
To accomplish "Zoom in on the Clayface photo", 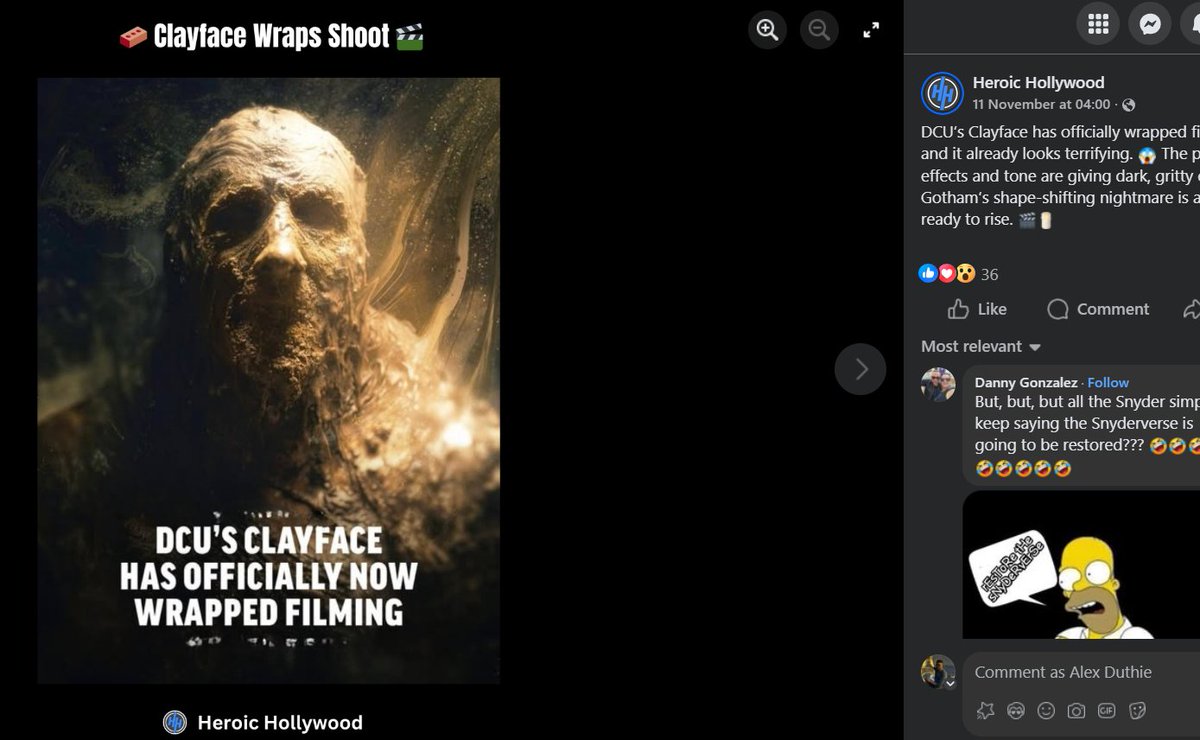I will (767, 29).
